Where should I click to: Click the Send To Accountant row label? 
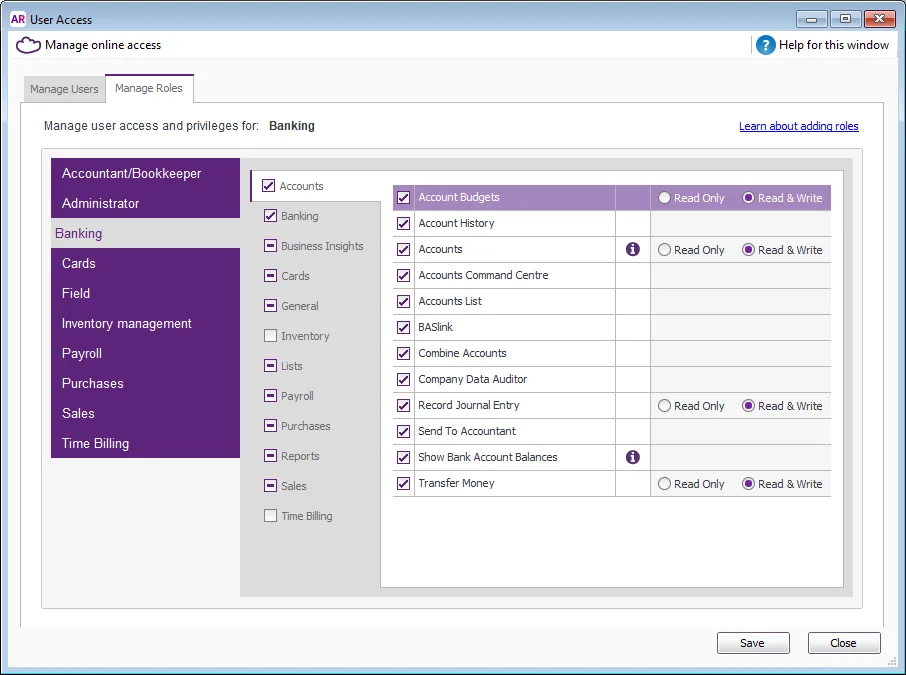pyautogui.click(x=467, y=431)
